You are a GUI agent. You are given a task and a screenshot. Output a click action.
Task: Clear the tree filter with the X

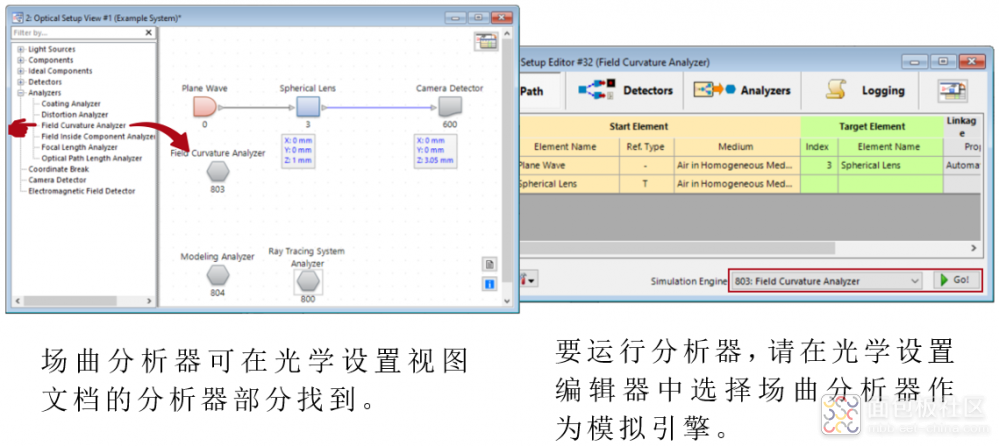point(148,32)
